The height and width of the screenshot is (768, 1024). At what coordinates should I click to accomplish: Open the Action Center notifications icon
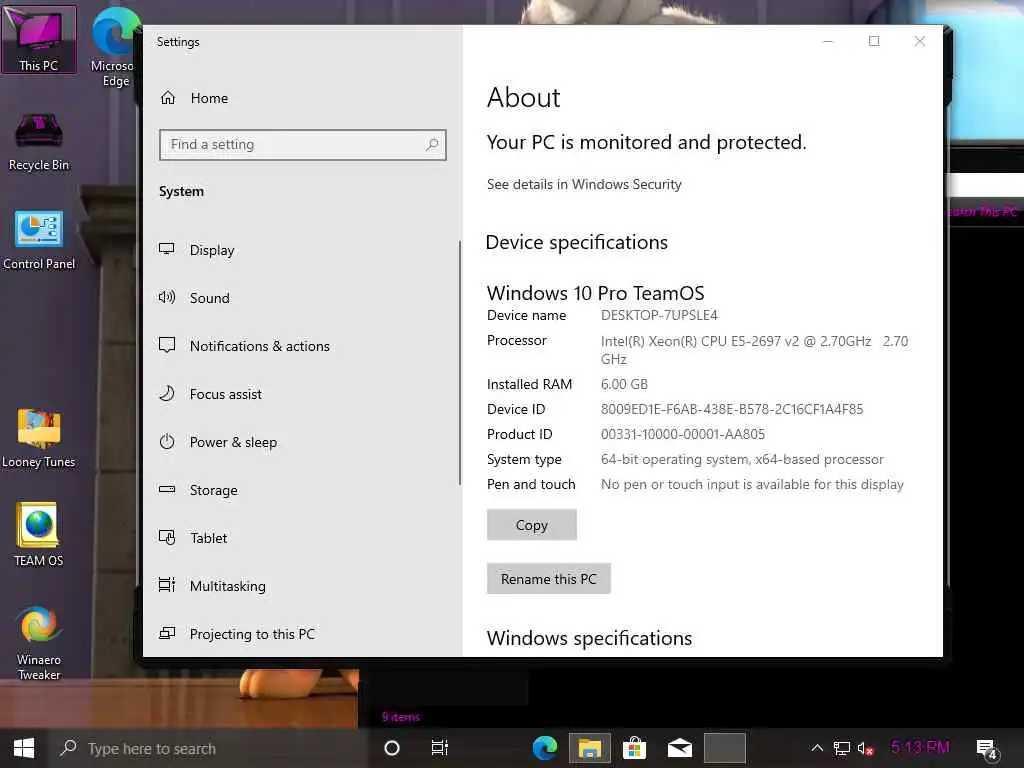click(x=986, y=749)
